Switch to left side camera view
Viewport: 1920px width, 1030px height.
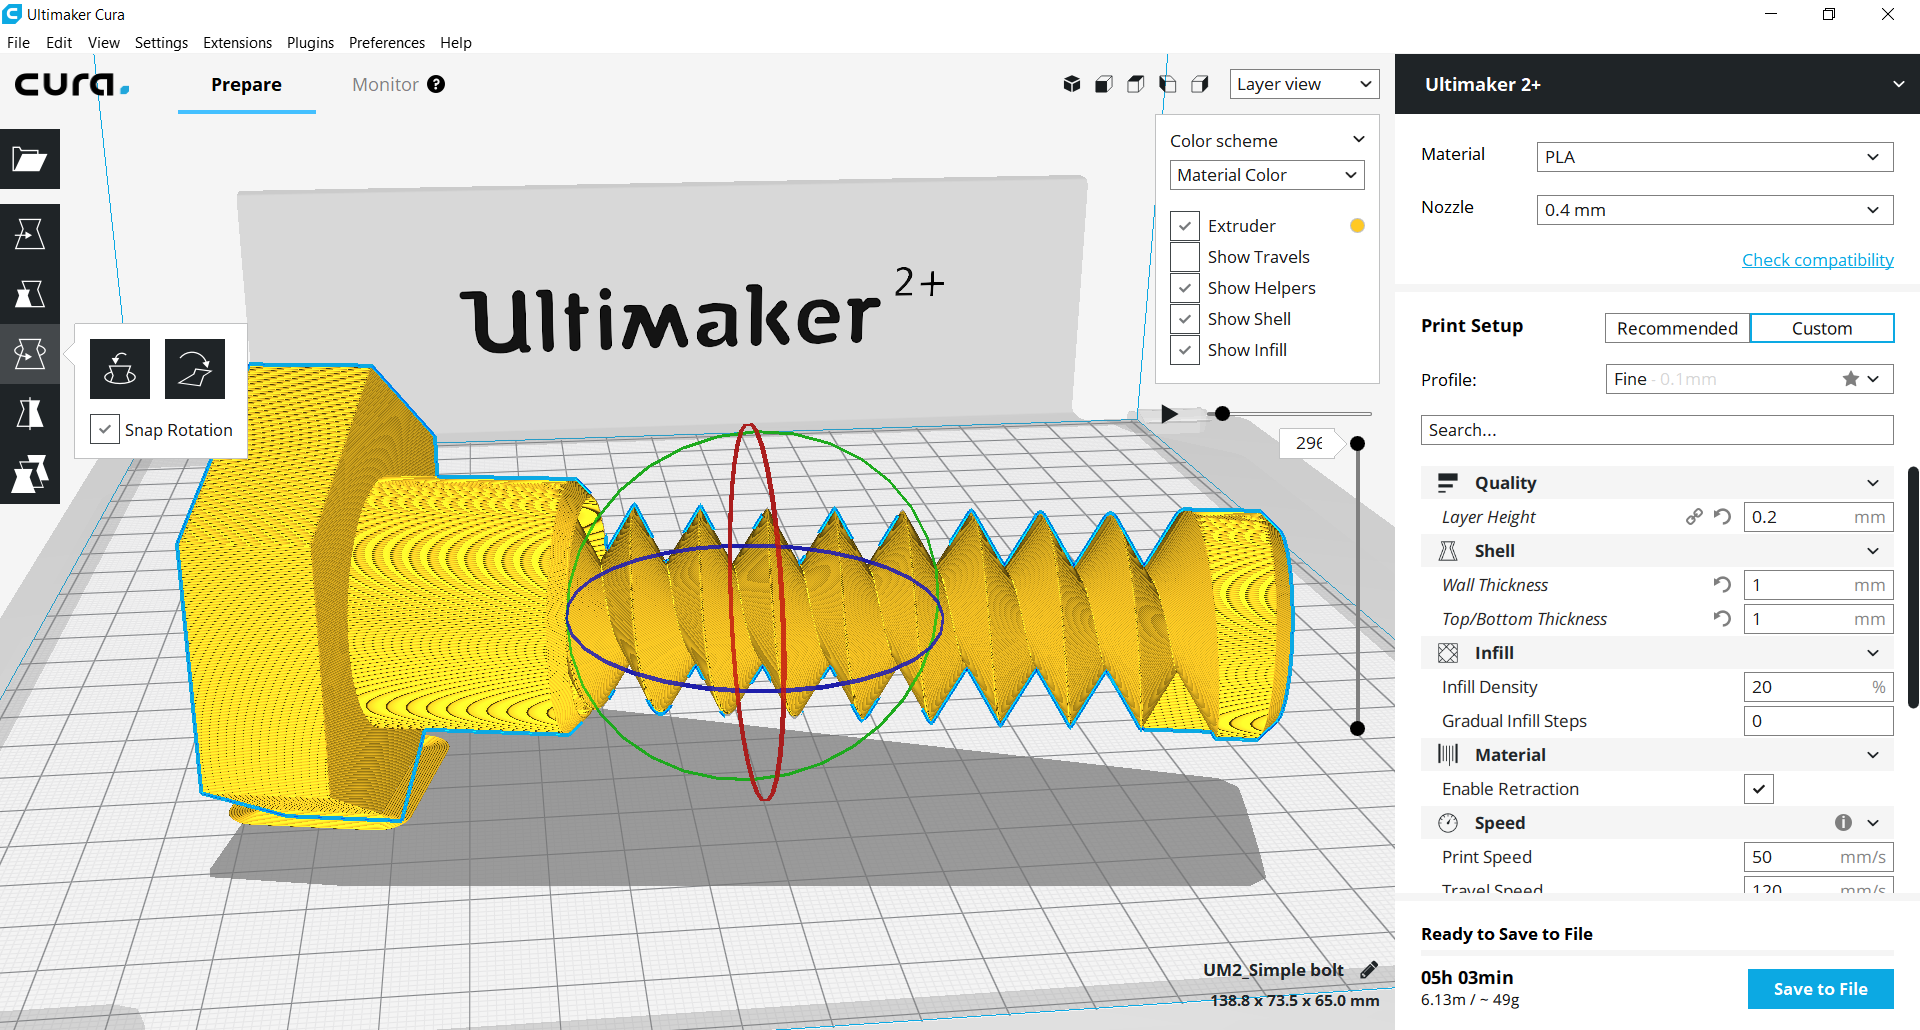(x=1168, y=84)
